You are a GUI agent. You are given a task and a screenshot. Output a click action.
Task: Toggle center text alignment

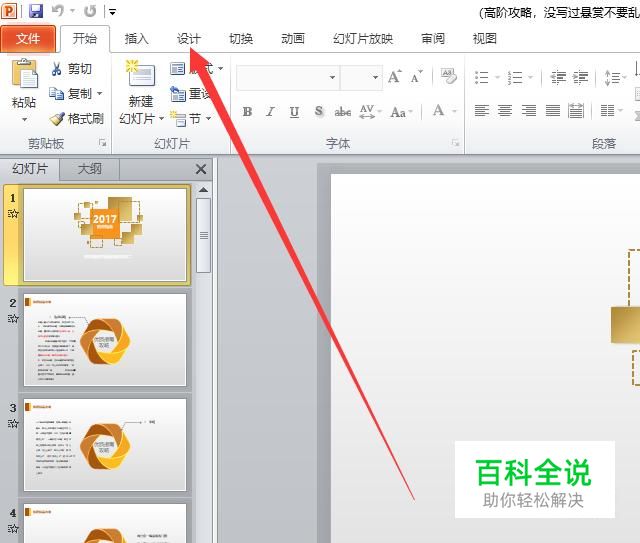[505, 111]
